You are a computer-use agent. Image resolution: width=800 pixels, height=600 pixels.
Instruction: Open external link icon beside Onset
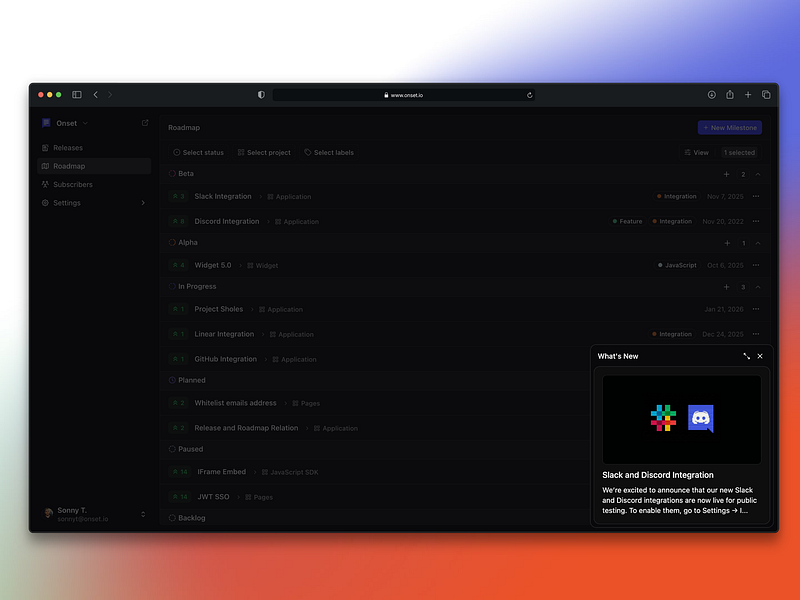tap(145, 123)
